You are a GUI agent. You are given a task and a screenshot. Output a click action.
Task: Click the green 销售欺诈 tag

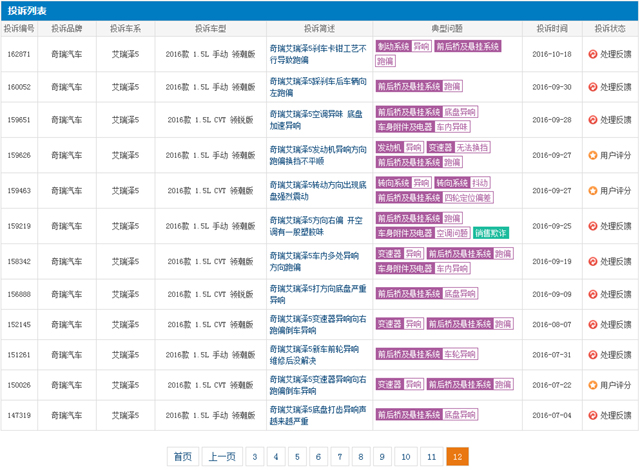click(x=491, y=233)
